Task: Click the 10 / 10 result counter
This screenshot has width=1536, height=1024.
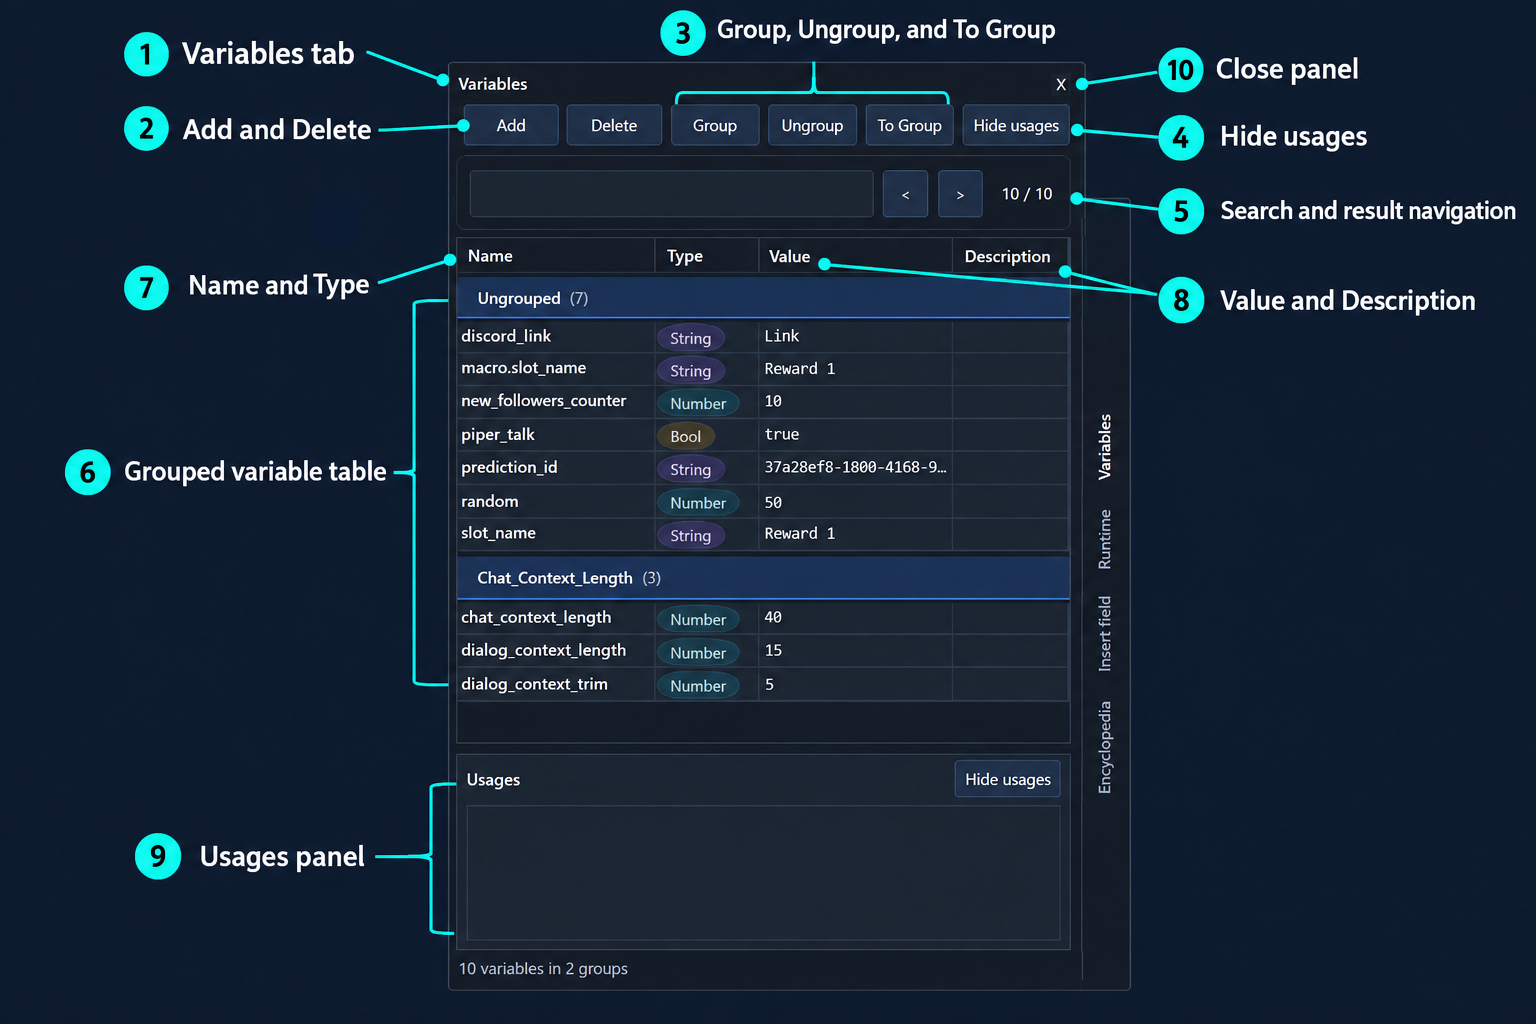Action: [x=1027, y=194]
